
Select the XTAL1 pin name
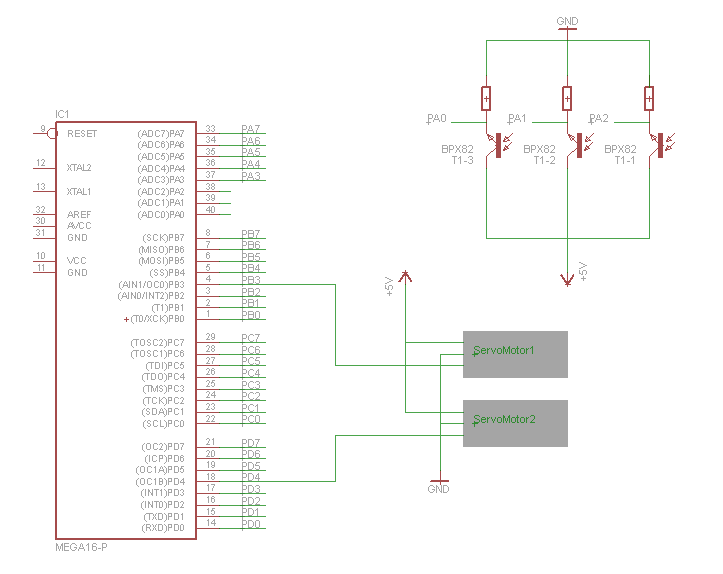79,192
